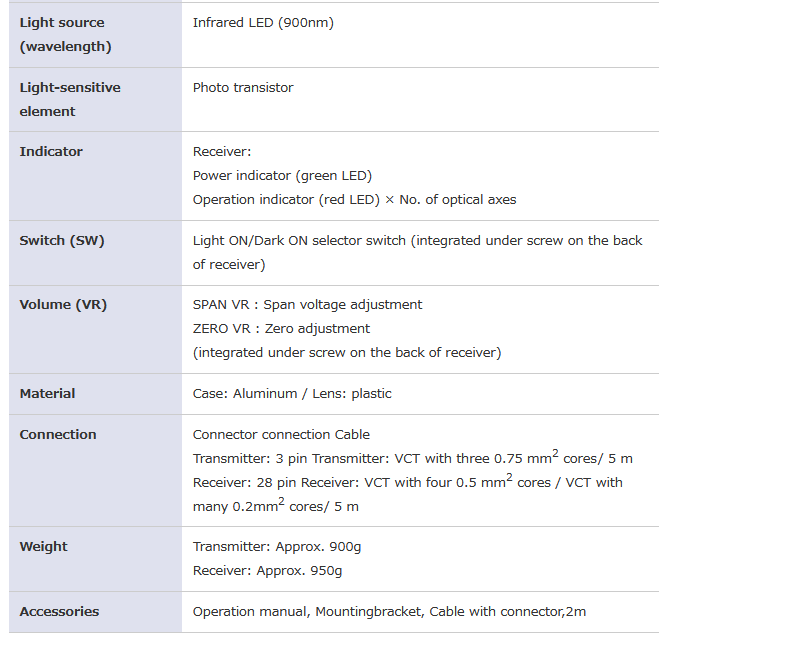This screenshot has height=655, width=799.
Task: Click the "ZERO VR : Zero adjustment" line
Action: point(281,328)
